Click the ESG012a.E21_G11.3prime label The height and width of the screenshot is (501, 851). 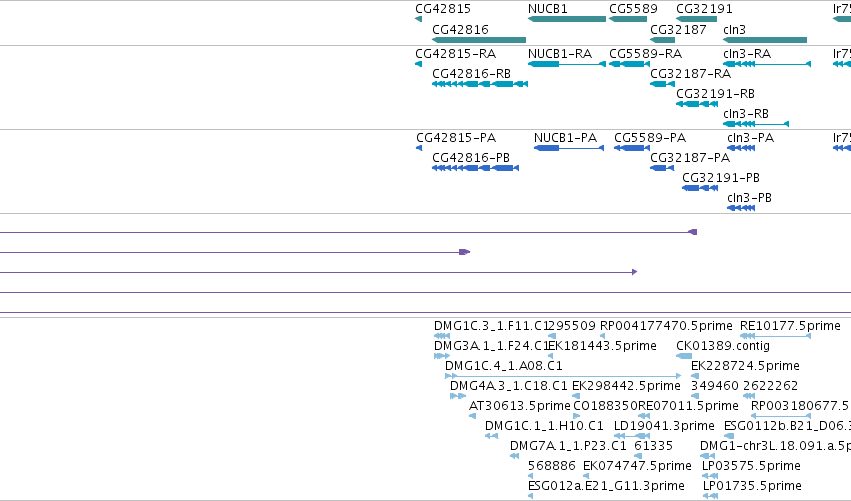[606, 486]
